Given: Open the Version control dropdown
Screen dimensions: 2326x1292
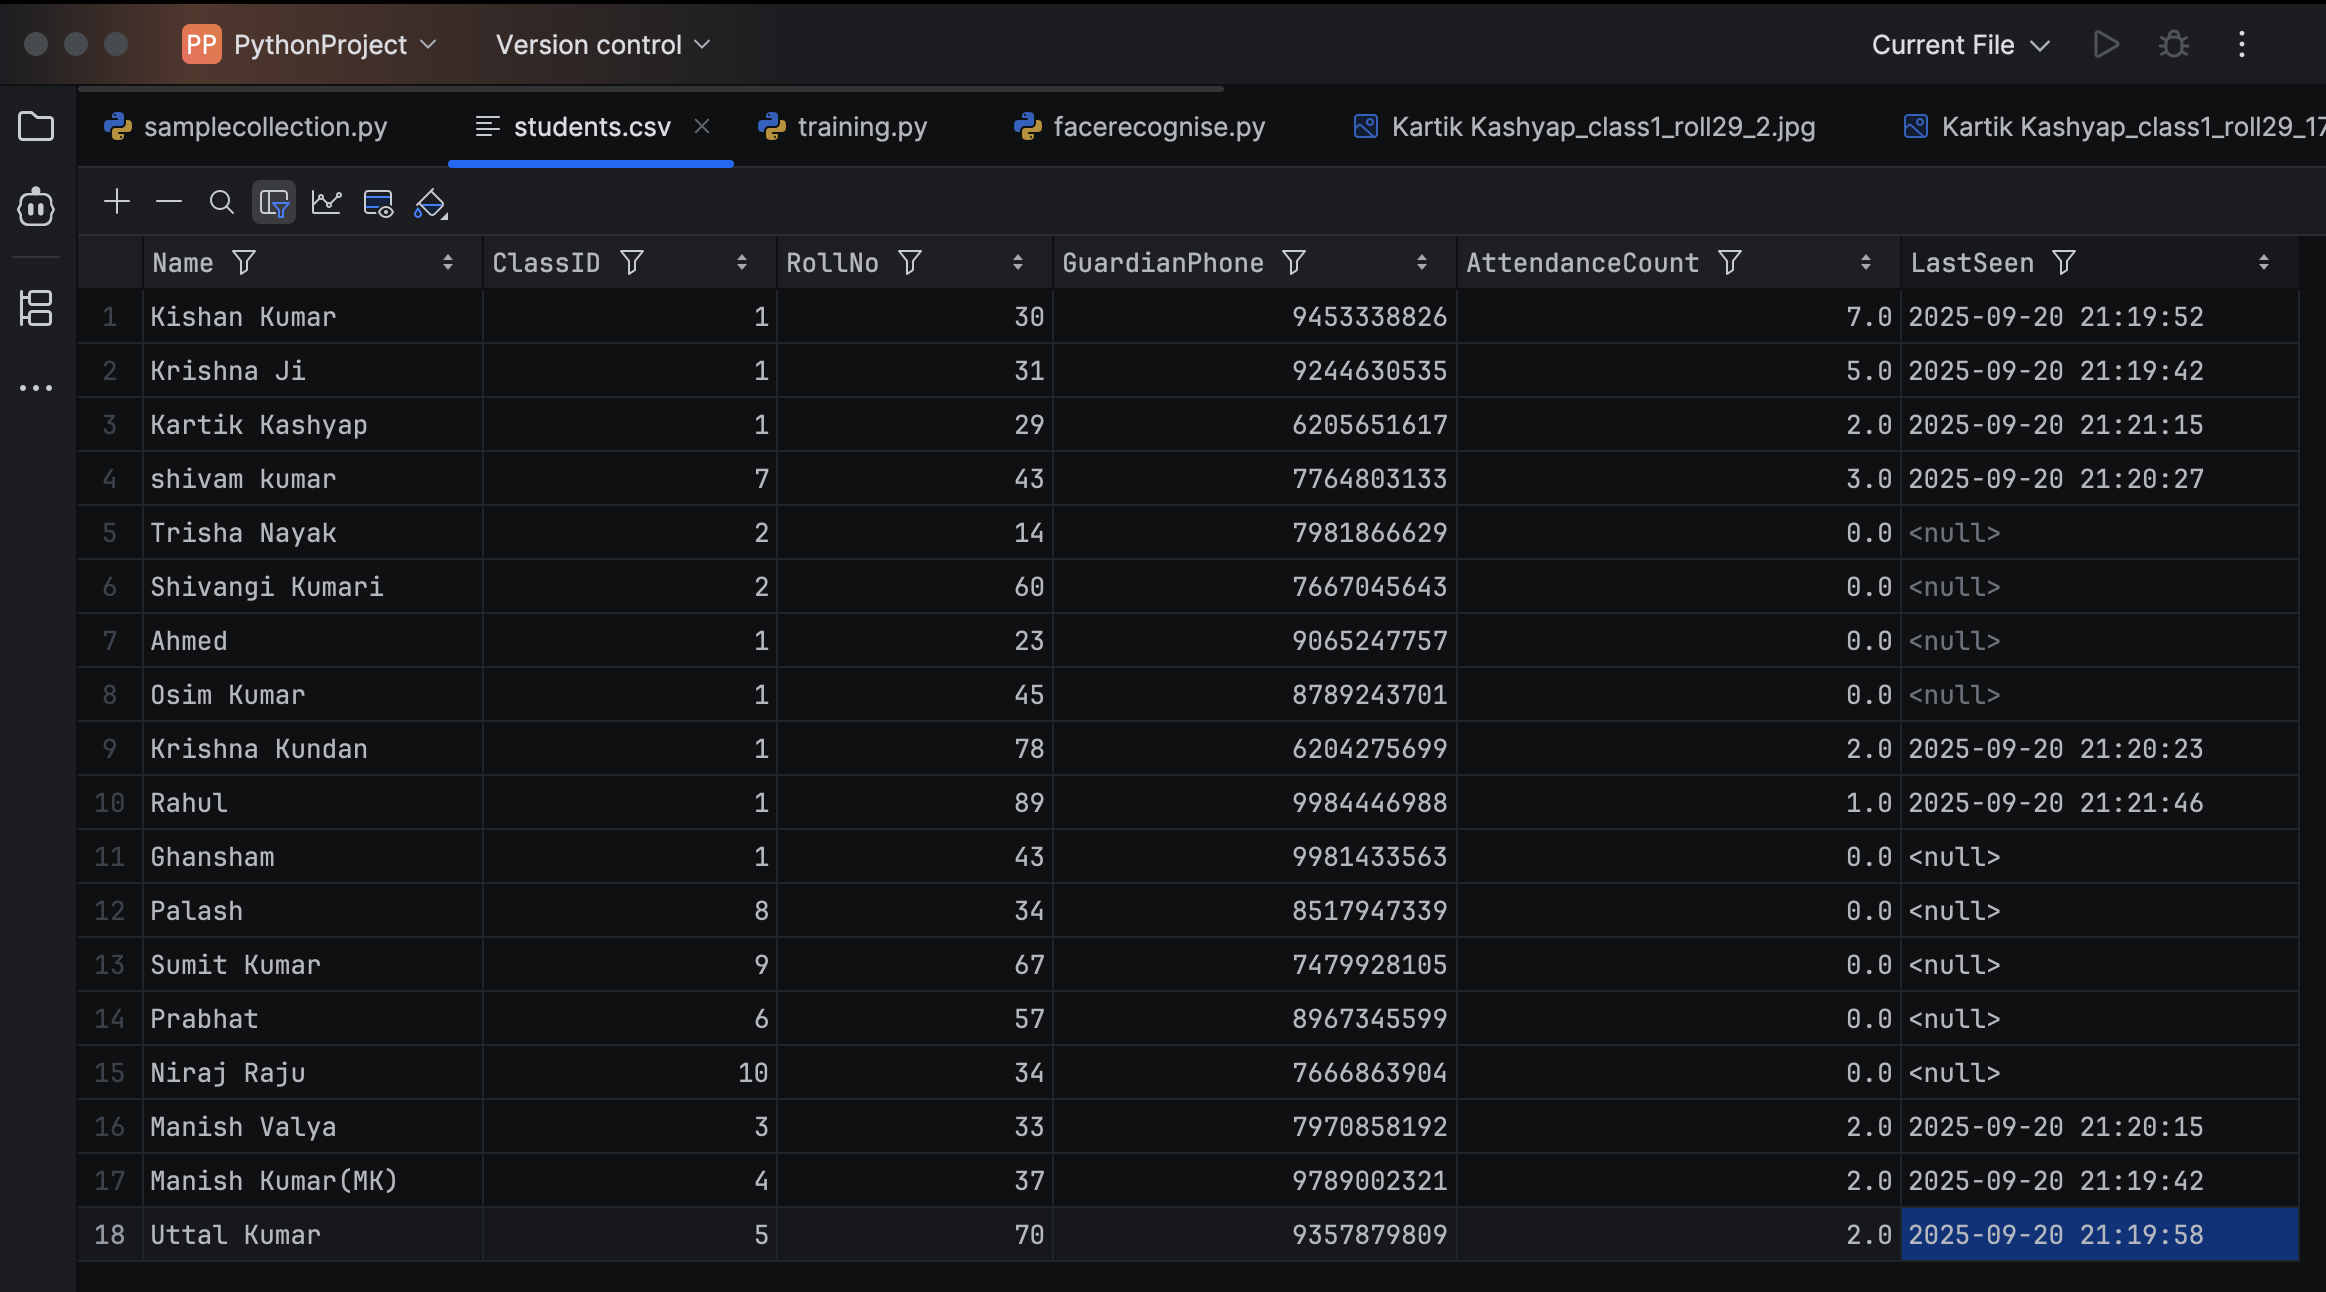Looking at the screenshot, I should 603,45.
